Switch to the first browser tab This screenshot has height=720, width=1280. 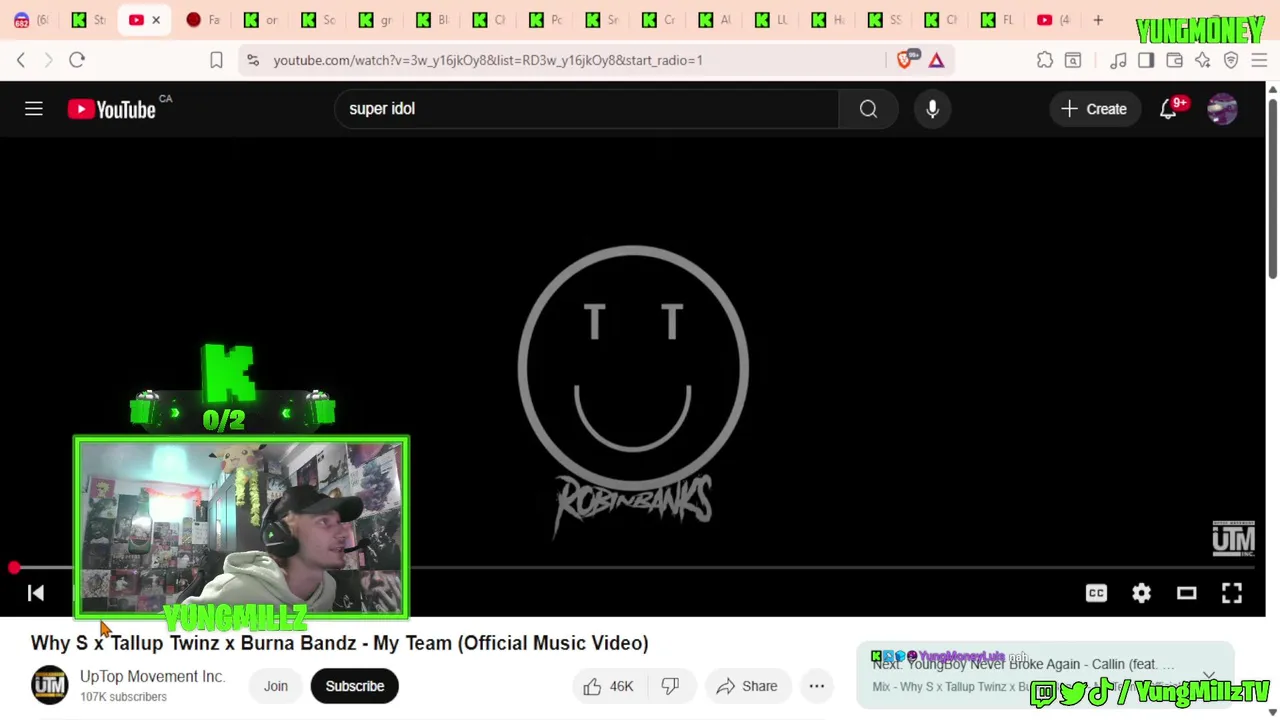tap(30, 20)
